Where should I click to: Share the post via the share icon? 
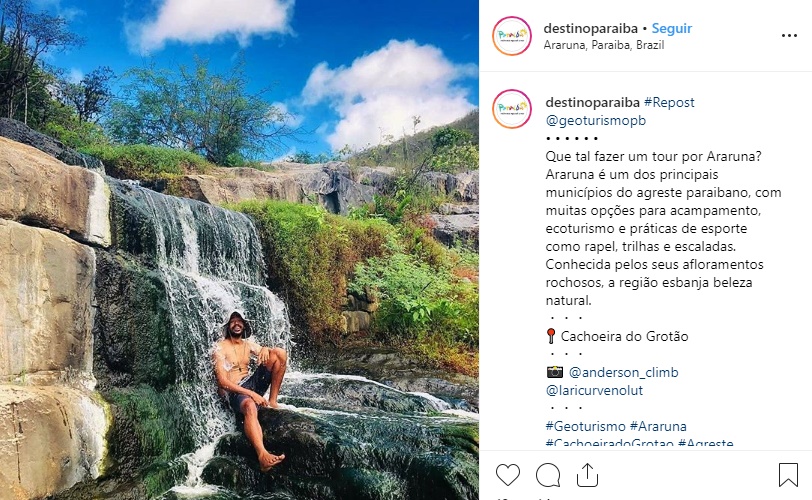(587, 475)
